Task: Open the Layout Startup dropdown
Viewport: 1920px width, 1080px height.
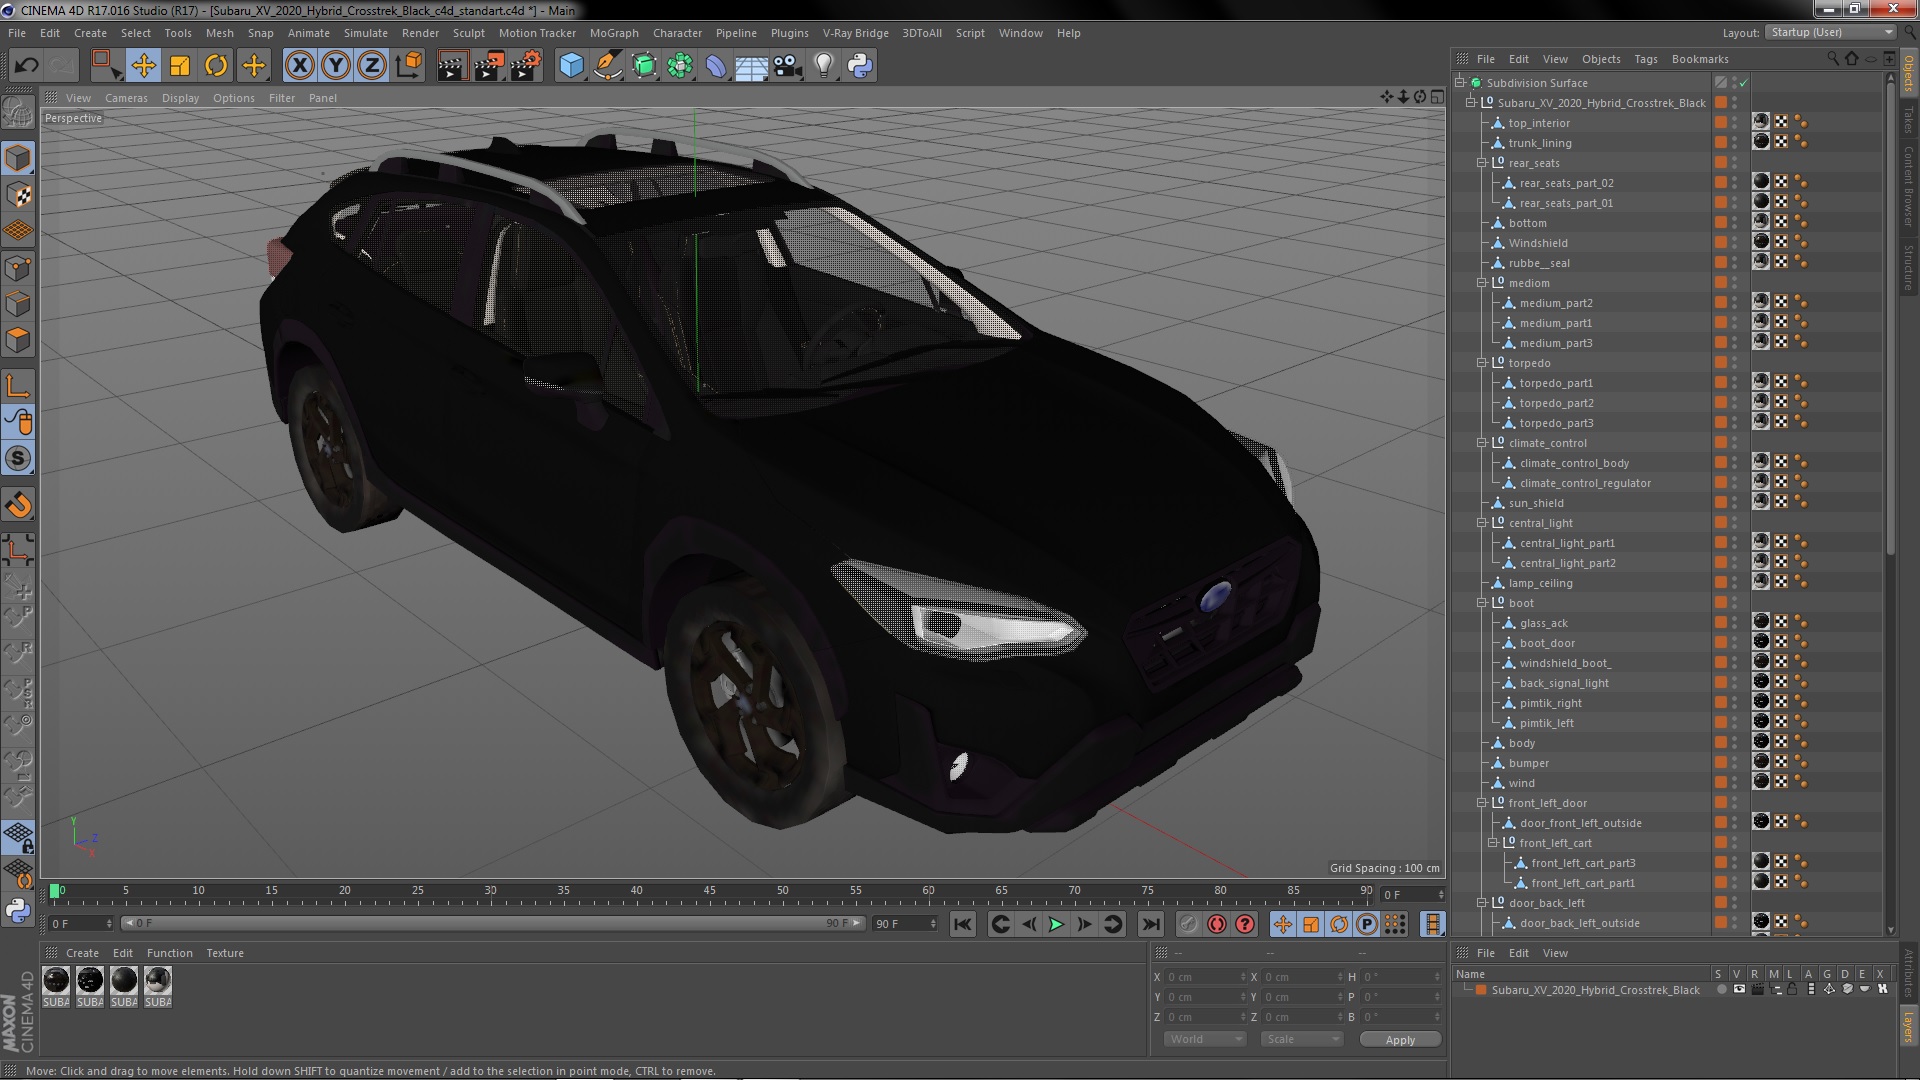Action: [1830, 32]
